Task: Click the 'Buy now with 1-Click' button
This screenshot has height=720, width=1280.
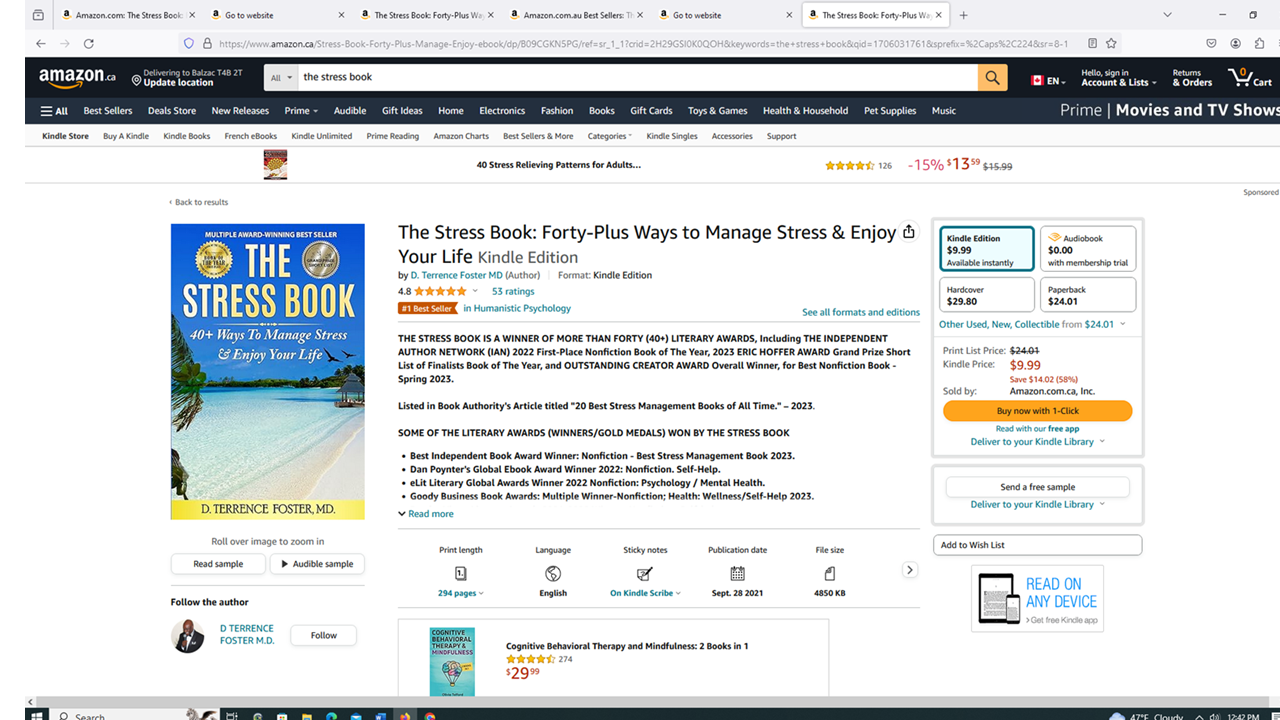Action: pos(1038,411)
